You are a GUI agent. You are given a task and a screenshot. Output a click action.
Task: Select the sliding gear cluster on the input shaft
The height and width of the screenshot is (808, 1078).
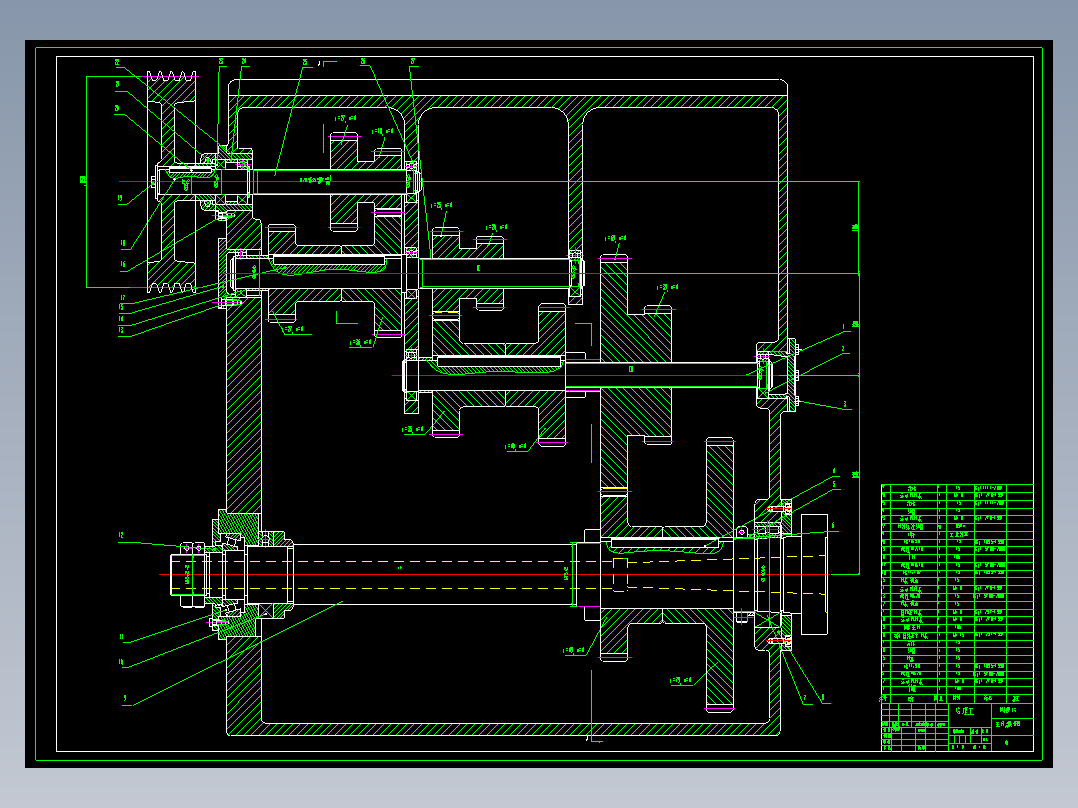click(366, 182)
